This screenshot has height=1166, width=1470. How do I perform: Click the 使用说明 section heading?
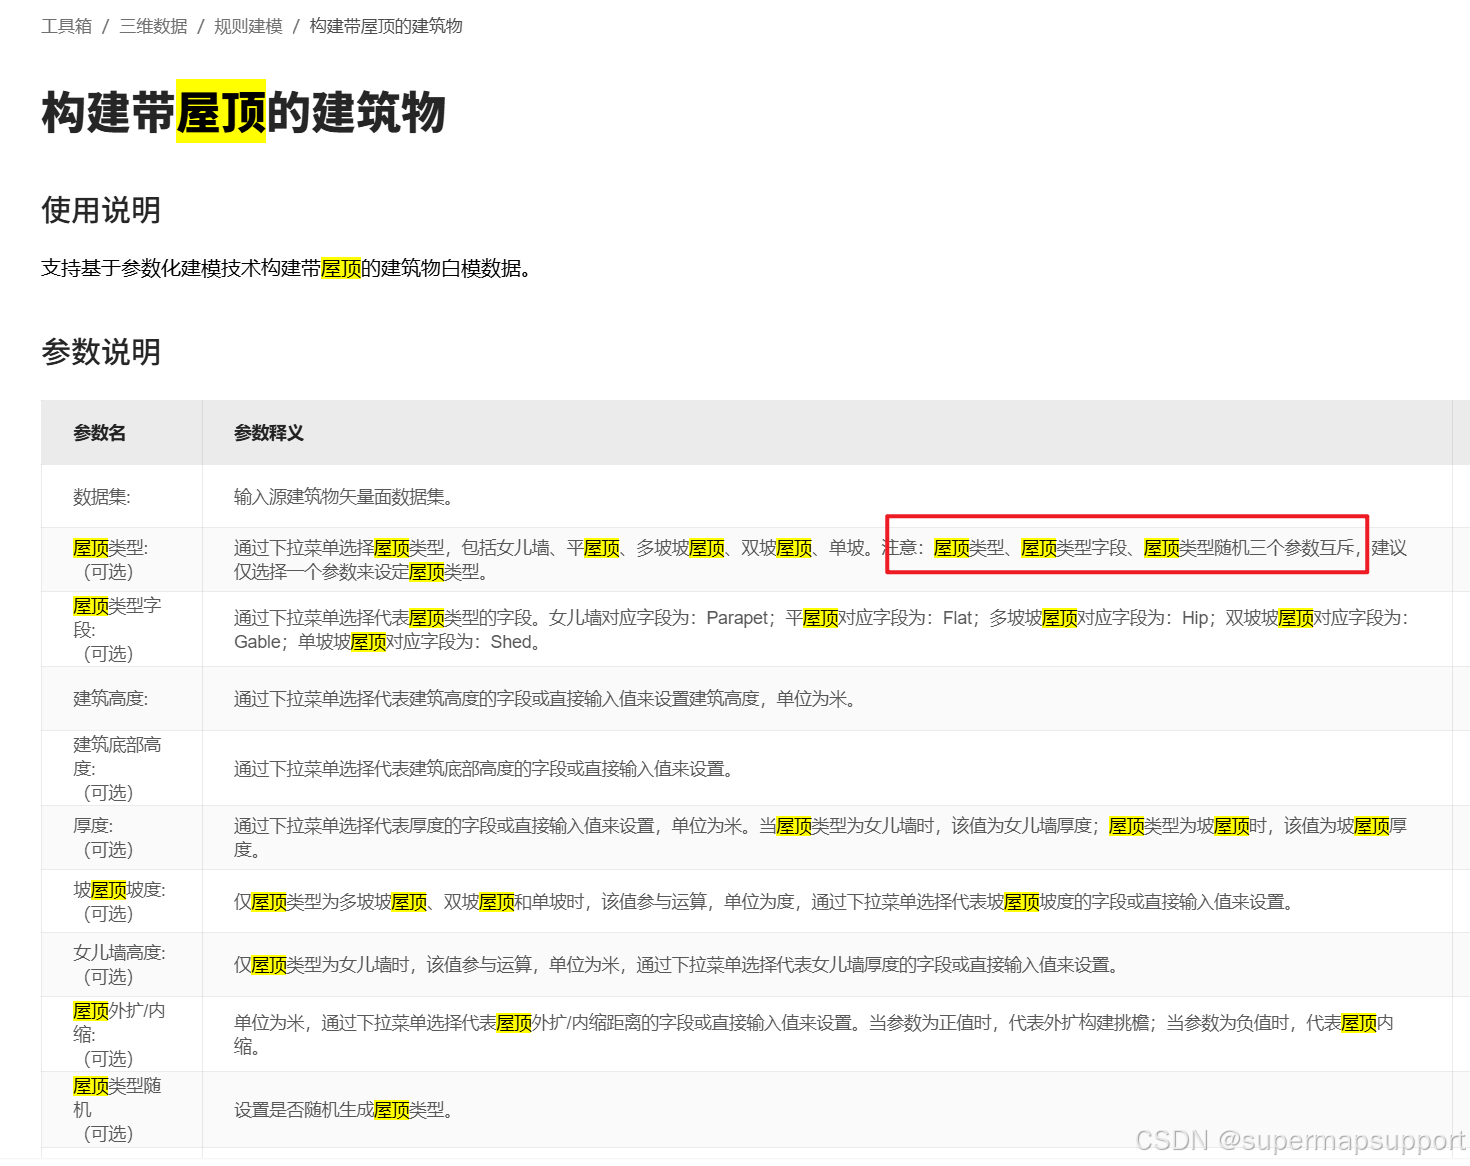(100, 211)
